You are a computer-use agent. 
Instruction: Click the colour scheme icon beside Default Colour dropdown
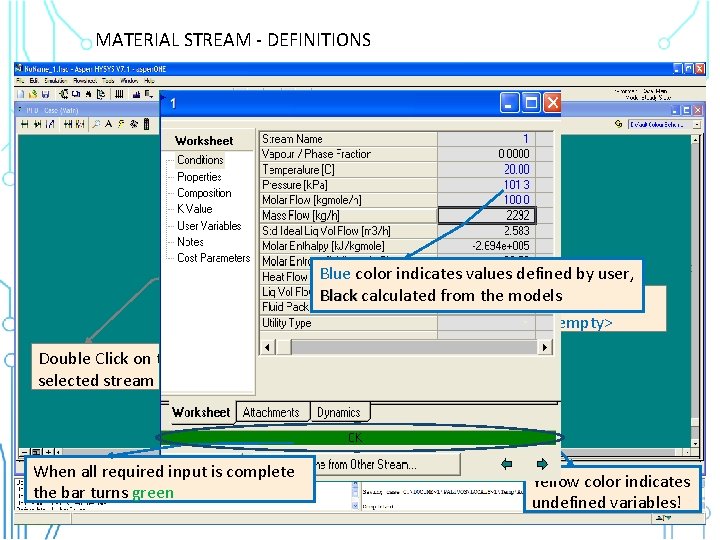[619, 124]
